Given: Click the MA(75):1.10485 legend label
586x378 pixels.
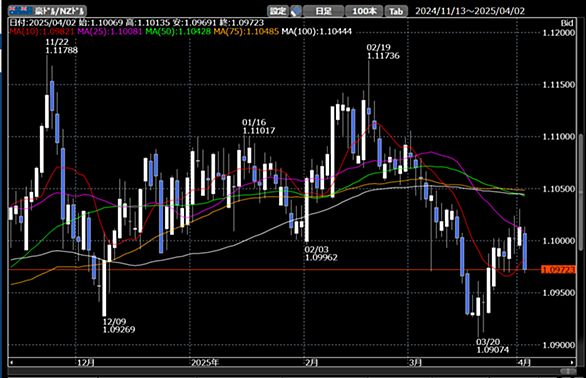Looking at the screenshot, I should (x=246, y=31).
